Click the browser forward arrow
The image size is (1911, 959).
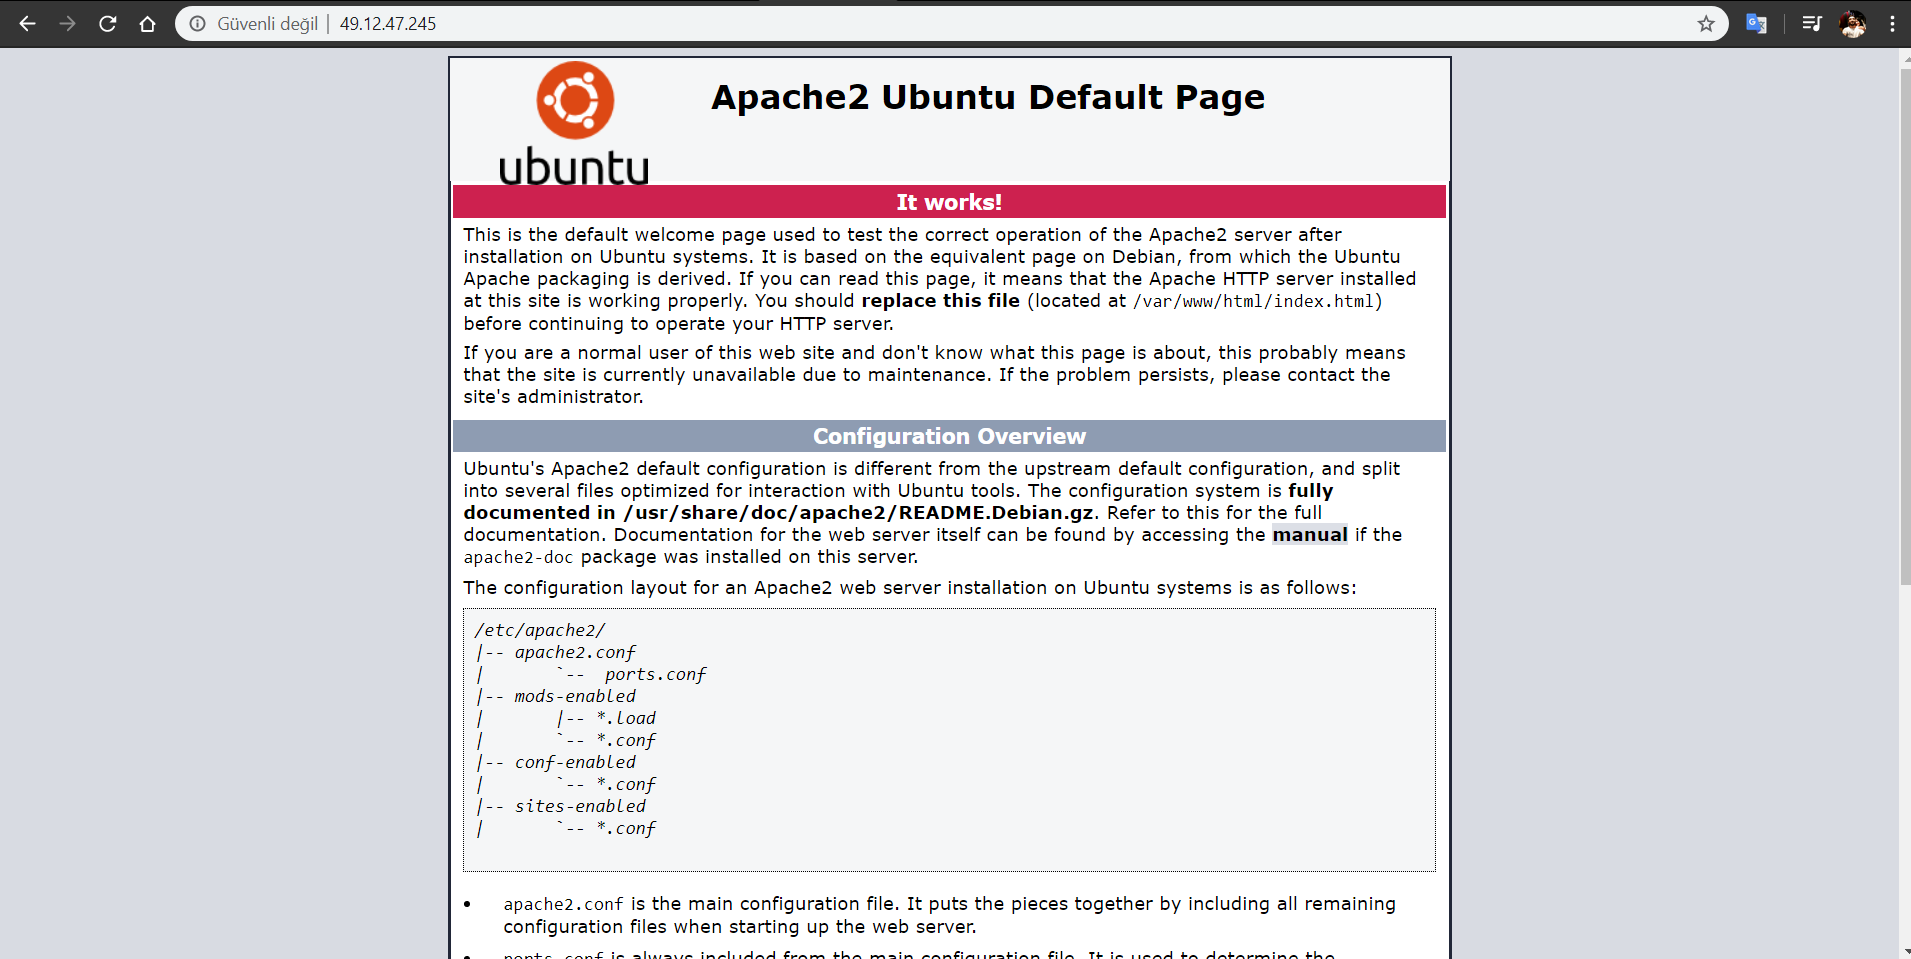tap(67, 24)
